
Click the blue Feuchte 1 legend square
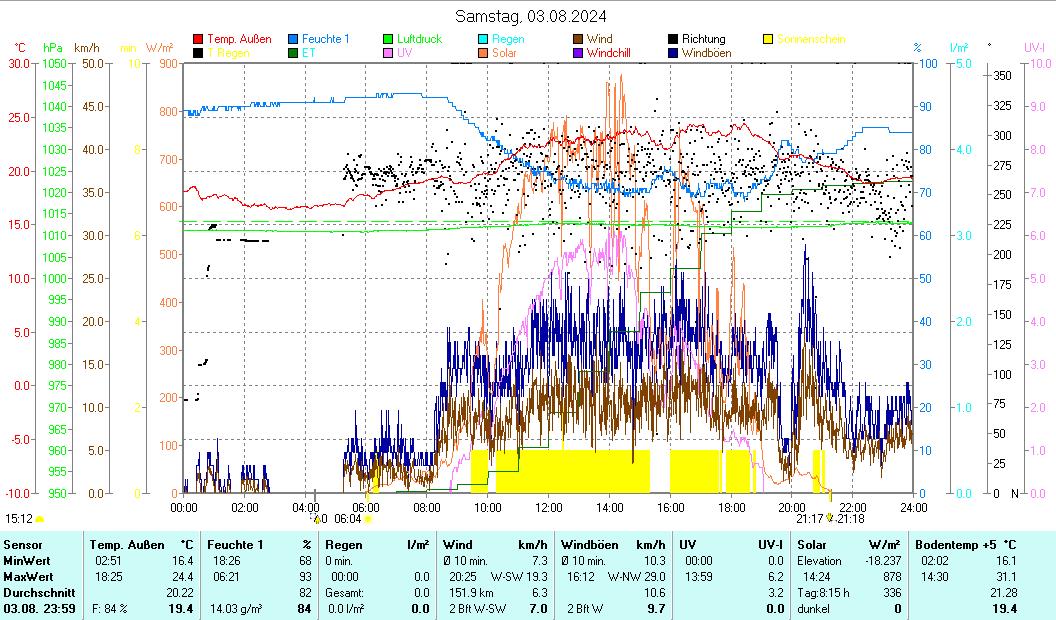tap(293, 39)
